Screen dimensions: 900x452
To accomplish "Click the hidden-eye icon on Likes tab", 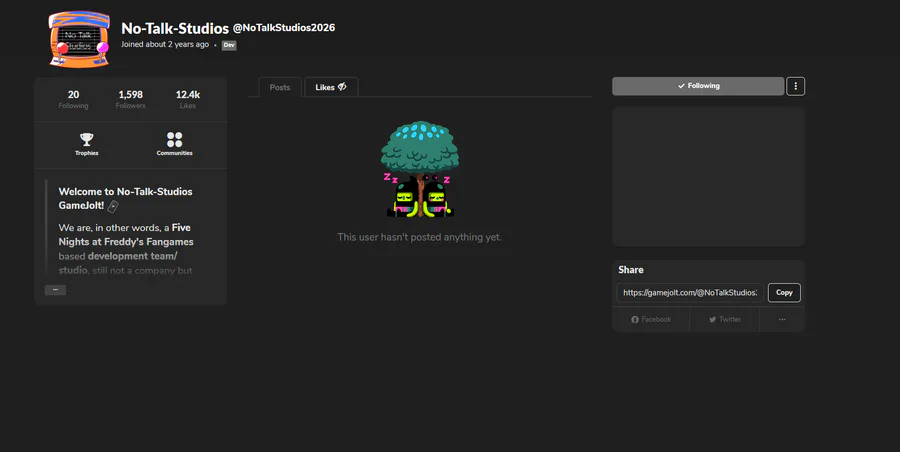I will pyautogui.click(x=342, y=87).
